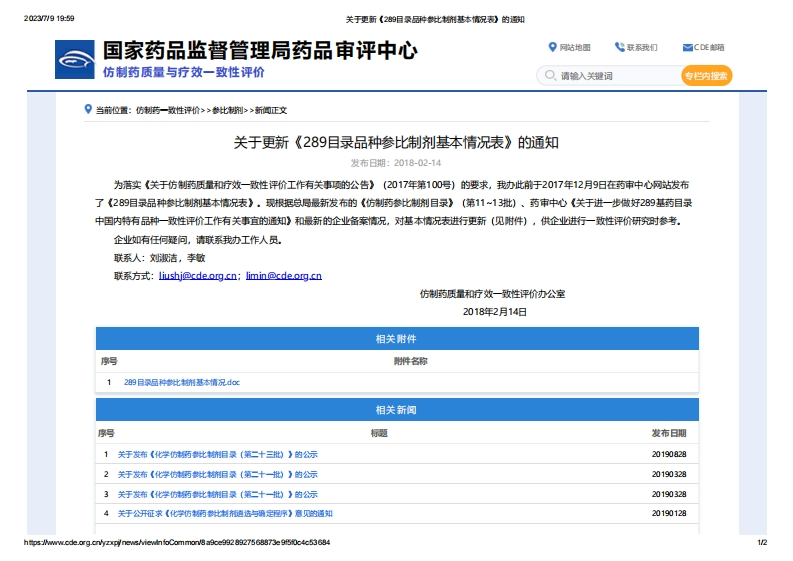Click the limin@cde.org.cn email link
The height and width of the screenshot is (561, 793).
pos(283,276)
